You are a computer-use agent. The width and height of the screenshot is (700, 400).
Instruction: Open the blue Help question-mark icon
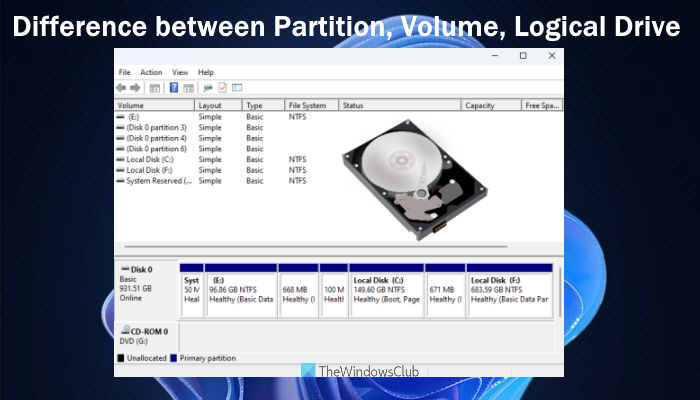(174, 88)
